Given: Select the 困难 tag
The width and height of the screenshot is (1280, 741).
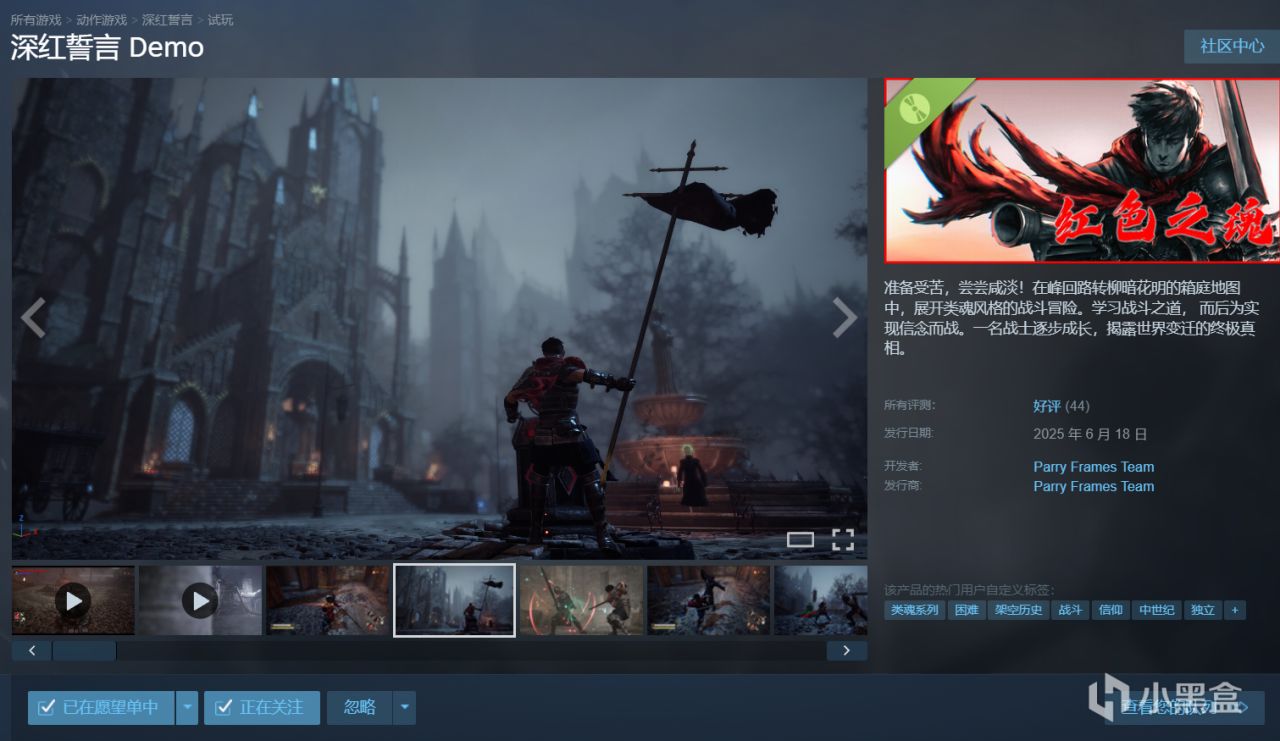Looking at the screenshot, I should [x=967, y=610].
